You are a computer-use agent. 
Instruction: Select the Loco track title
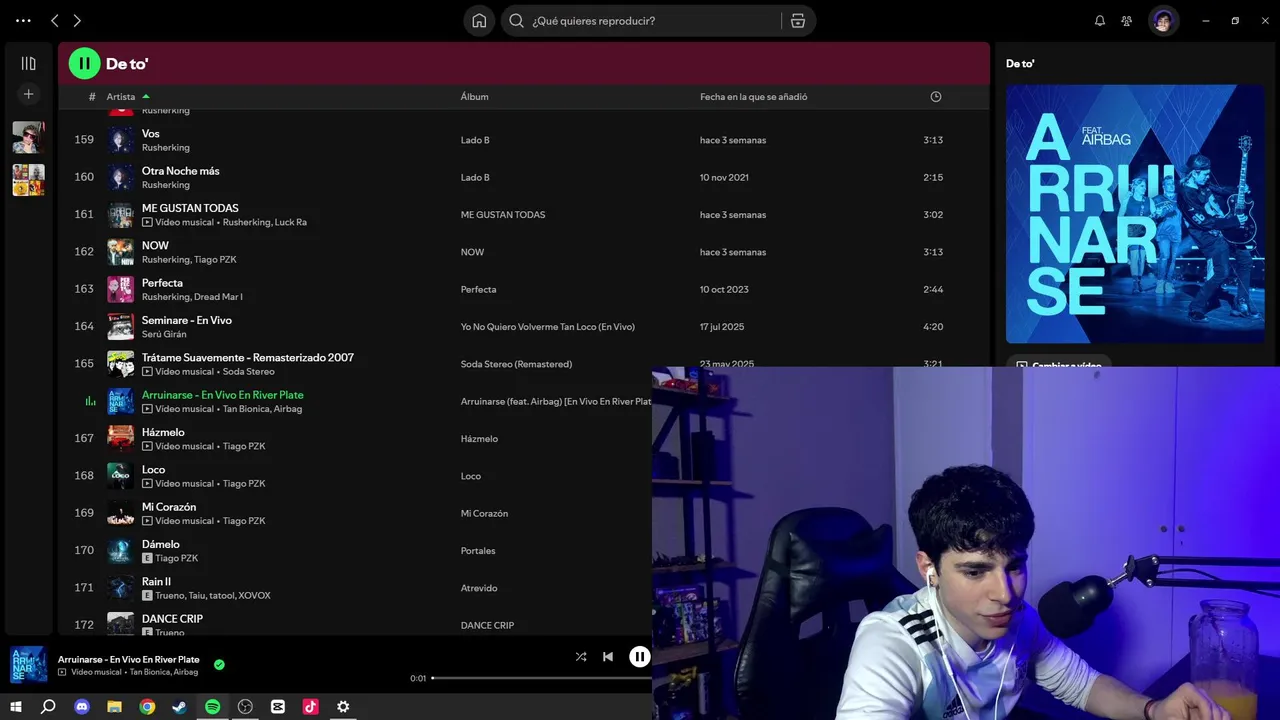click(x=154, y=469)
